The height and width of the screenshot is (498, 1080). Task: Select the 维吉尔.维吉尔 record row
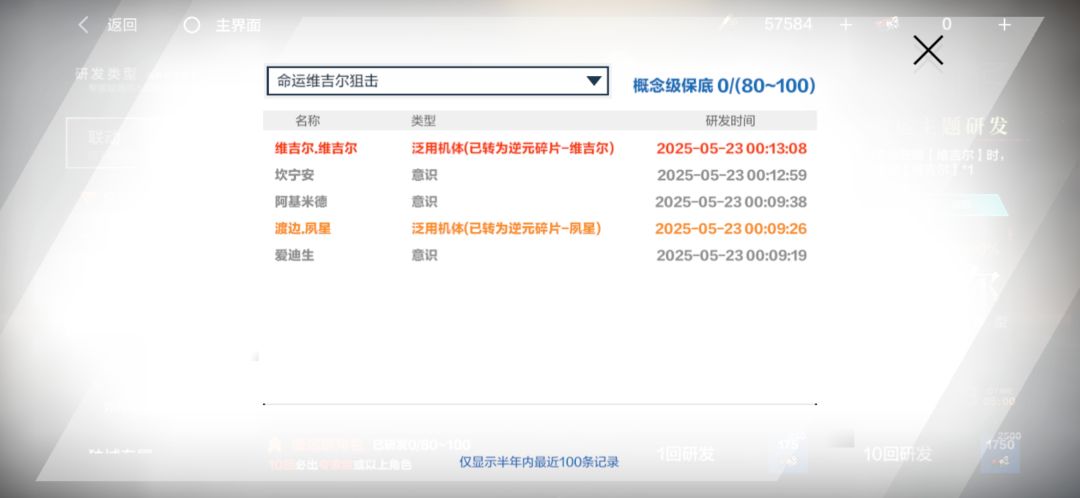coord(540,148)
